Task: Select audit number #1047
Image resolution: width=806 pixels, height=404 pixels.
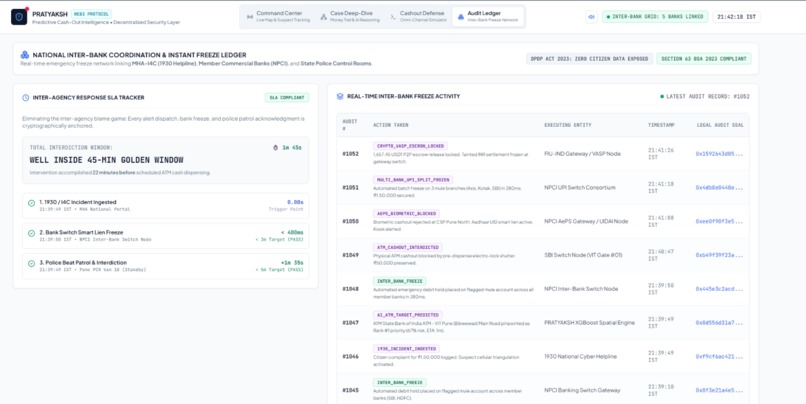Action: 351,323
